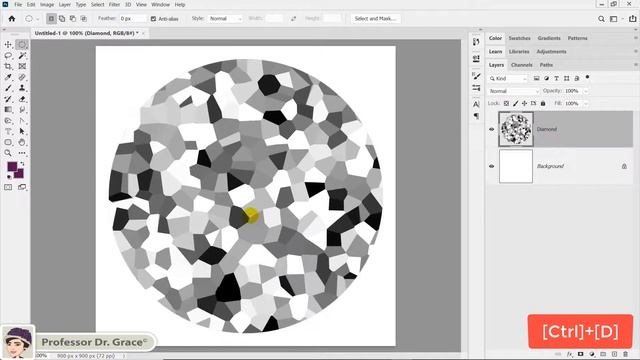The height and width of the screenshot is (360, 640).
Task: Select the Frame tool
Action: click(22, 66)
